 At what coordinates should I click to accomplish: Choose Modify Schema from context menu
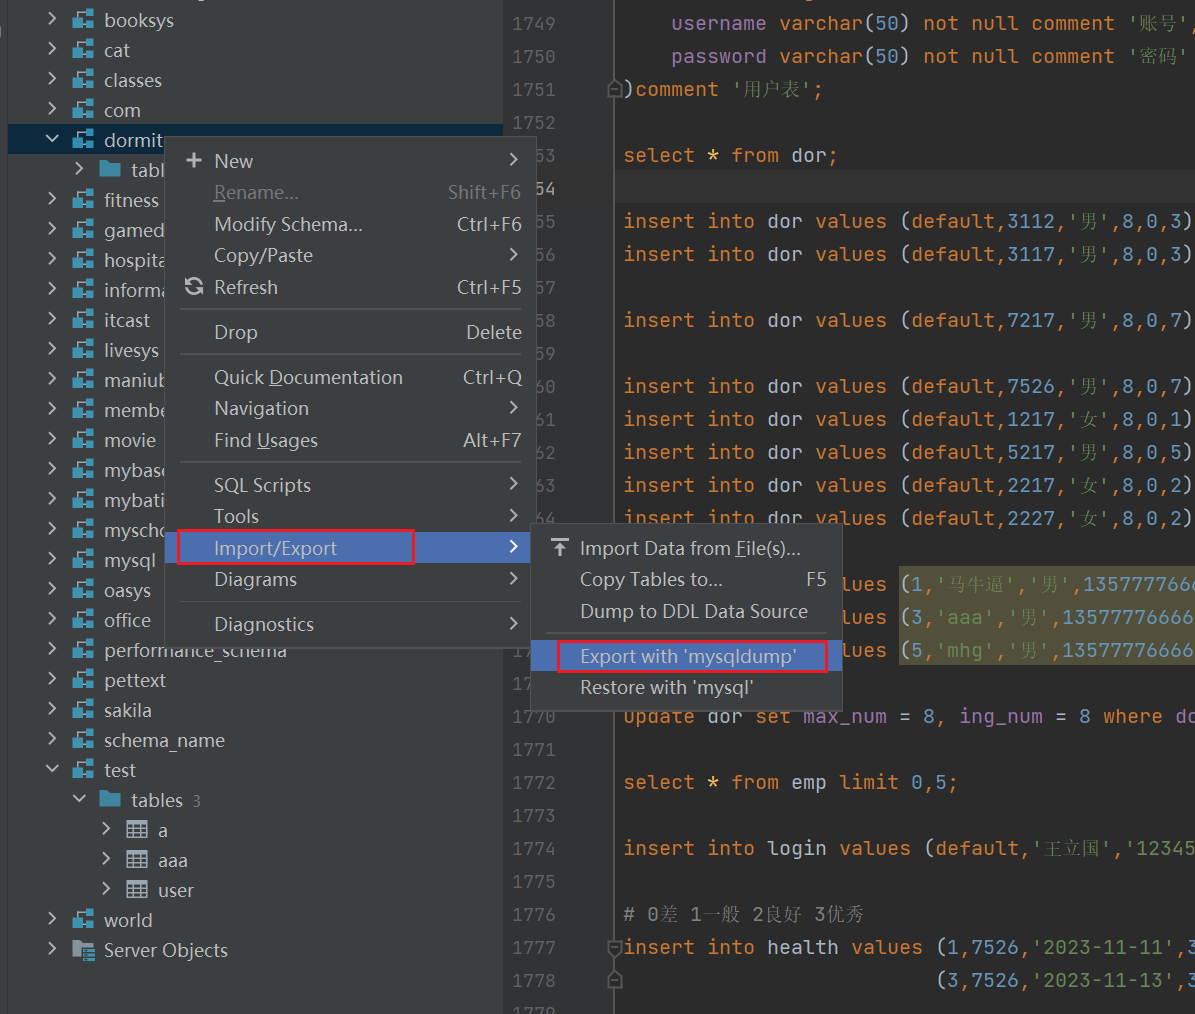[351, 224]
